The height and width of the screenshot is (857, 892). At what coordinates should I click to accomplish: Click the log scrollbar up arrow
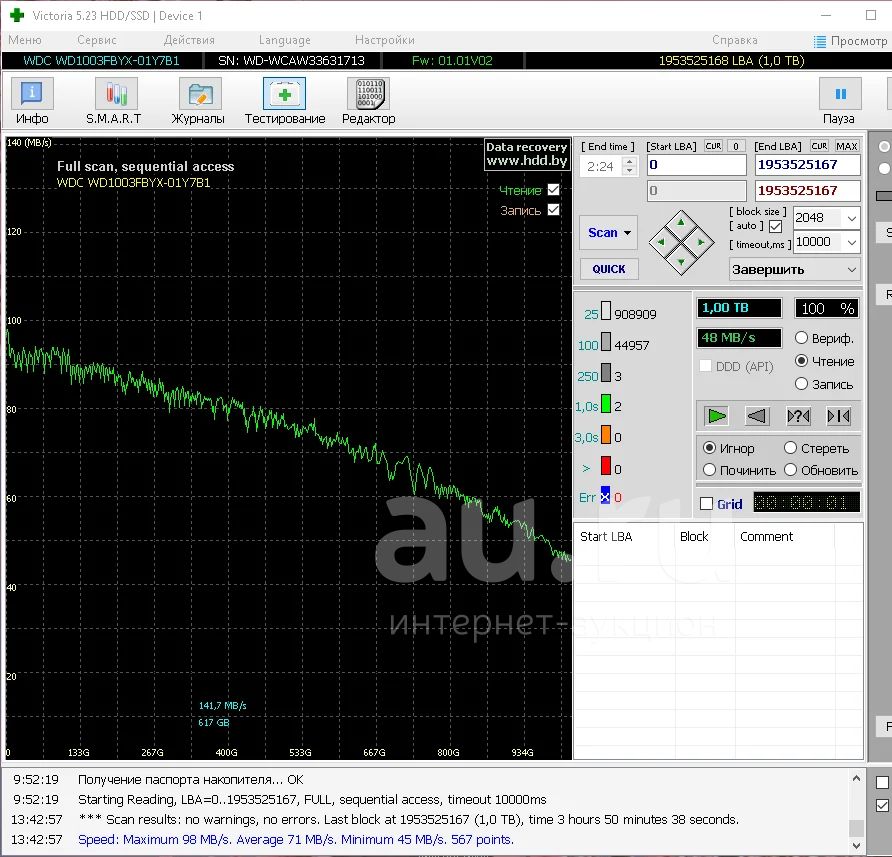click(x=856, y=778)
